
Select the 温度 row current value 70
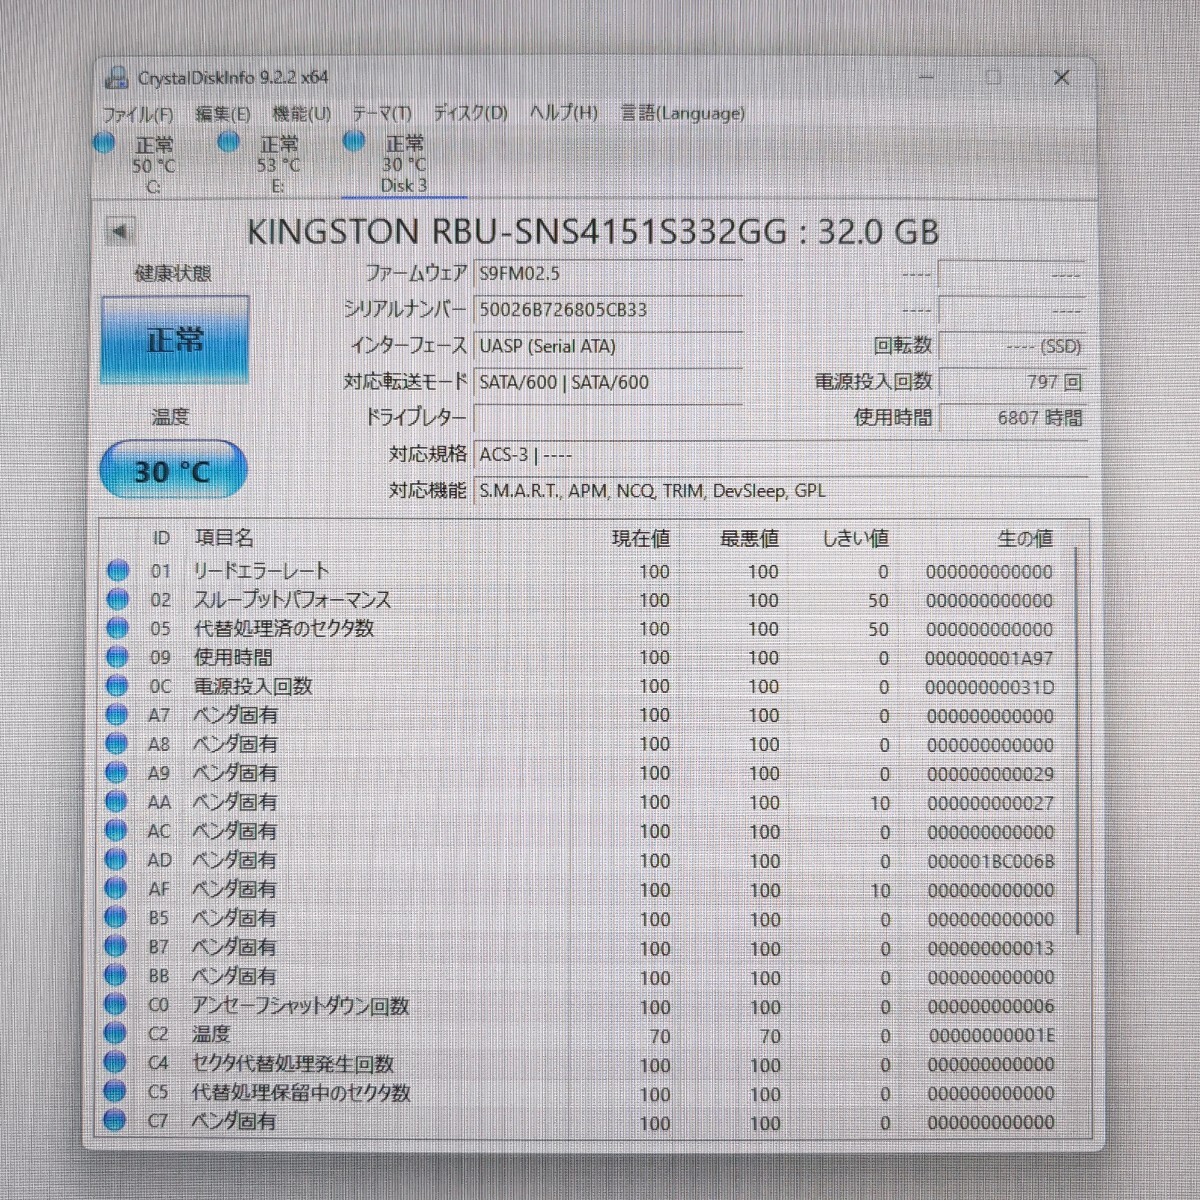pyautogui.click(x=660, y=1037)
